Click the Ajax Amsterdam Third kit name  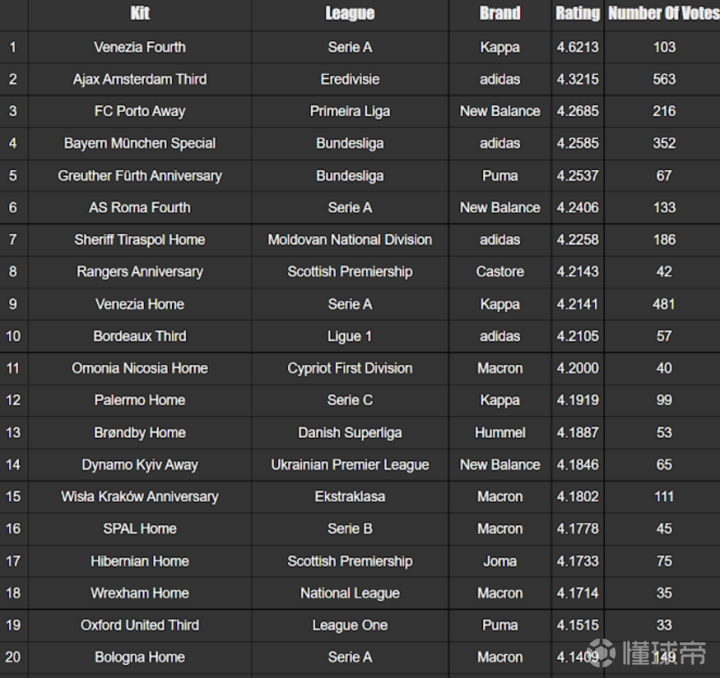139,79
